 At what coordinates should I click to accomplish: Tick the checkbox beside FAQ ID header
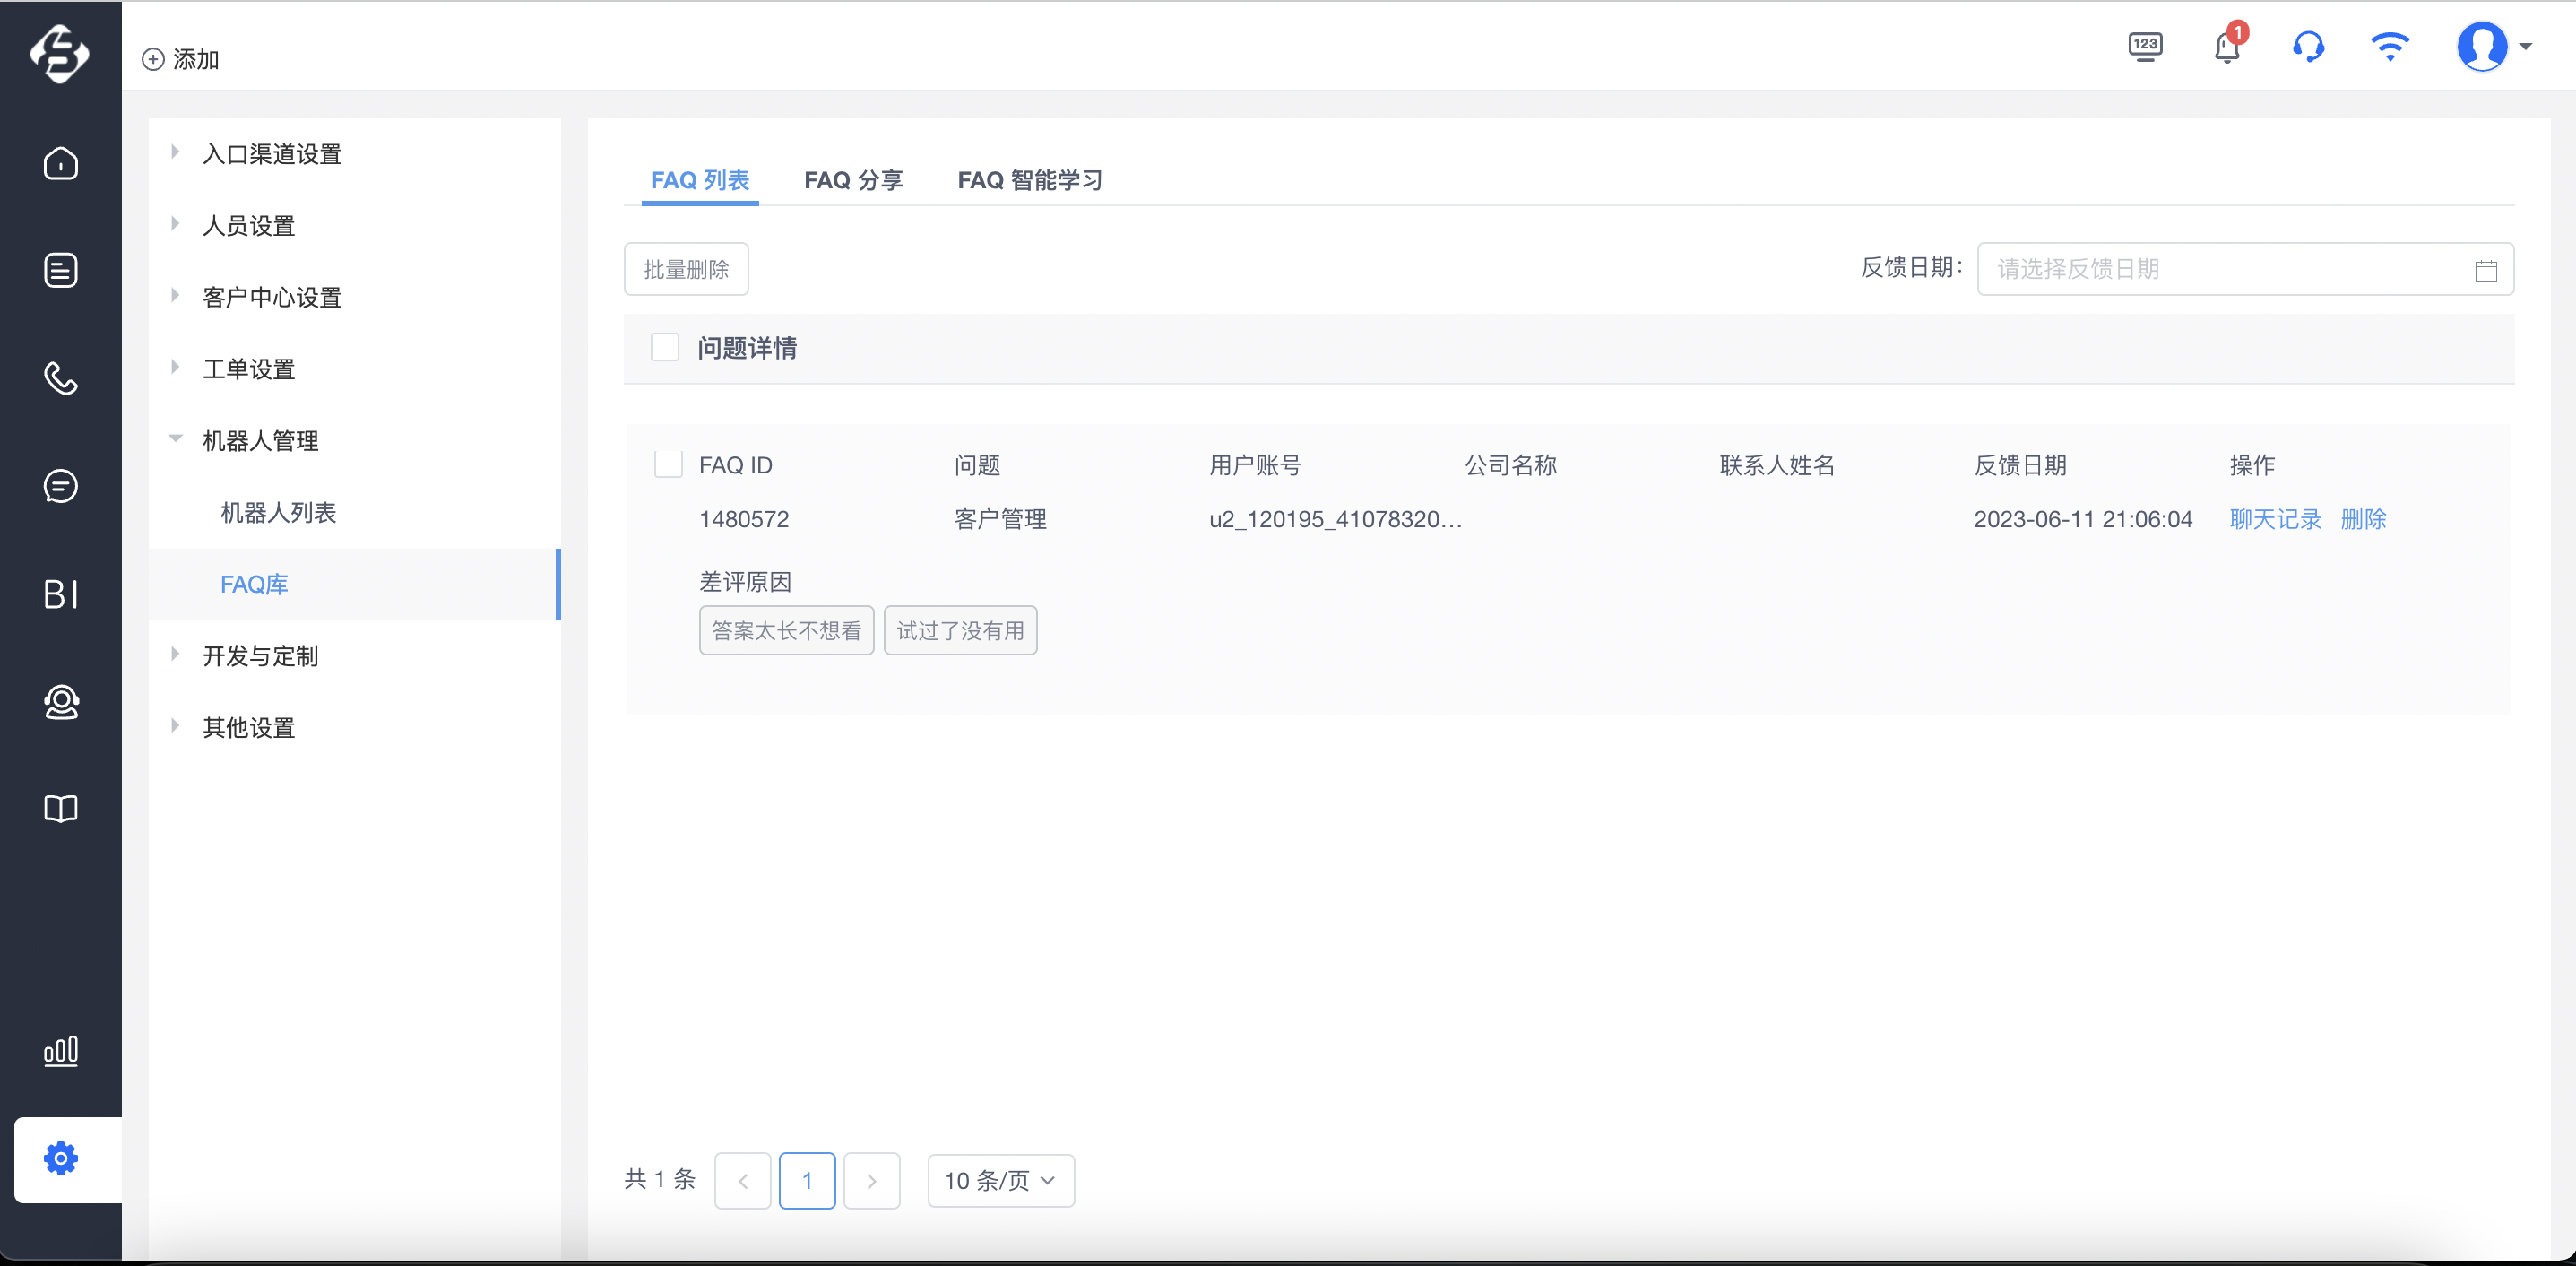(x=668, y=464)
